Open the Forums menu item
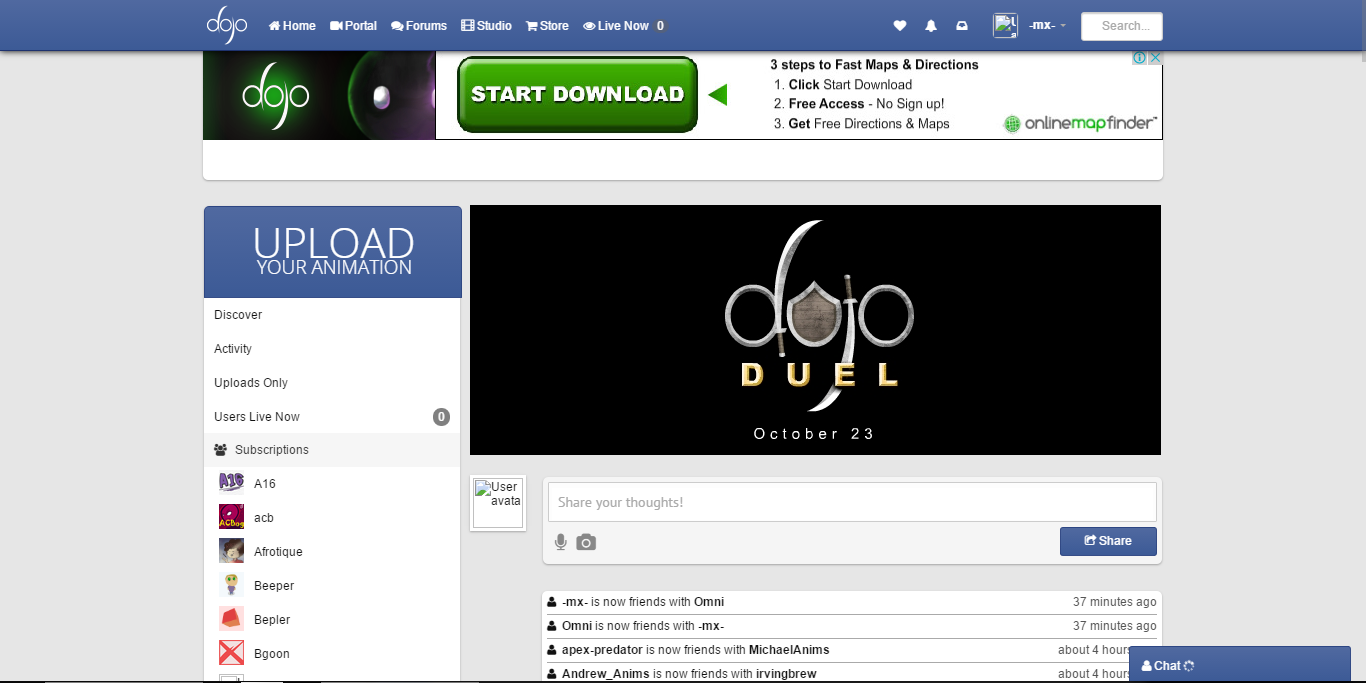Viewport: 1366px width, 683px height. click(418, 25)
